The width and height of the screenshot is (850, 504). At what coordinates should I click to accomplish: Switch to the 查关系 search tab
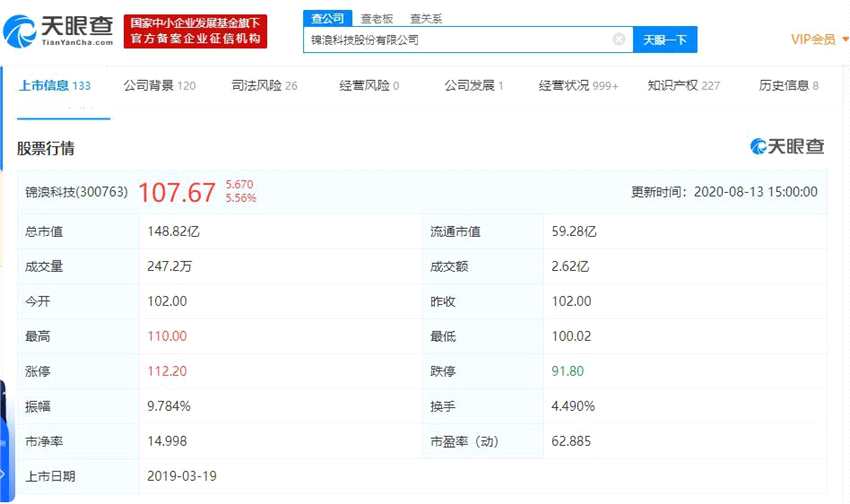coord(426,19)
